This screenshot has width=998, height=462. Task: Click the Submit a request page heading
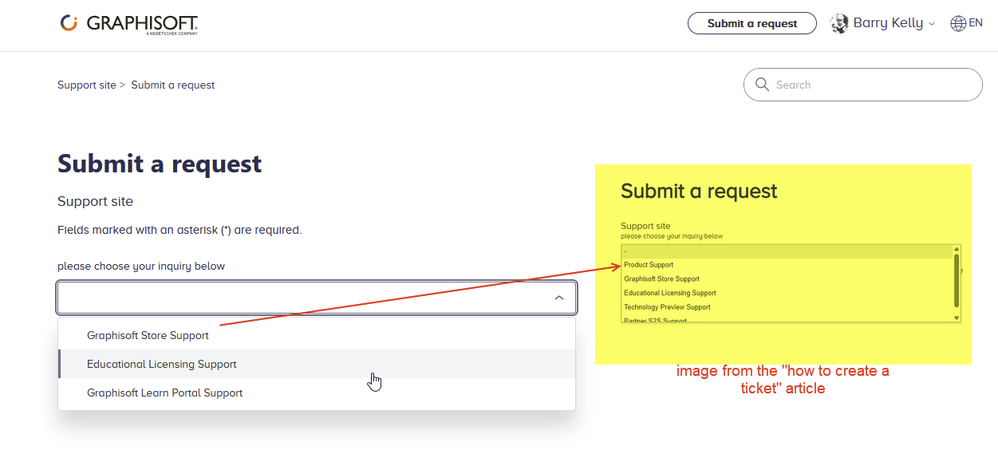point(159,164)
